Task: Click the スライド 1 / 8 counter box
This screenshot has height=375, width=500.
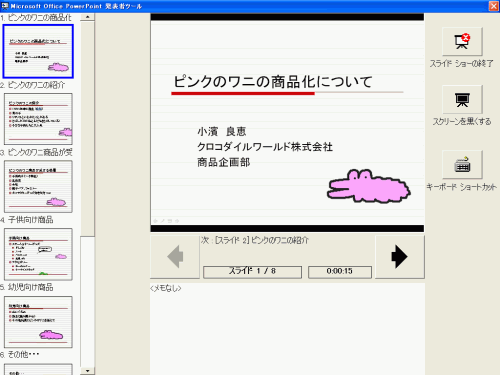Action: pos(252,272)
